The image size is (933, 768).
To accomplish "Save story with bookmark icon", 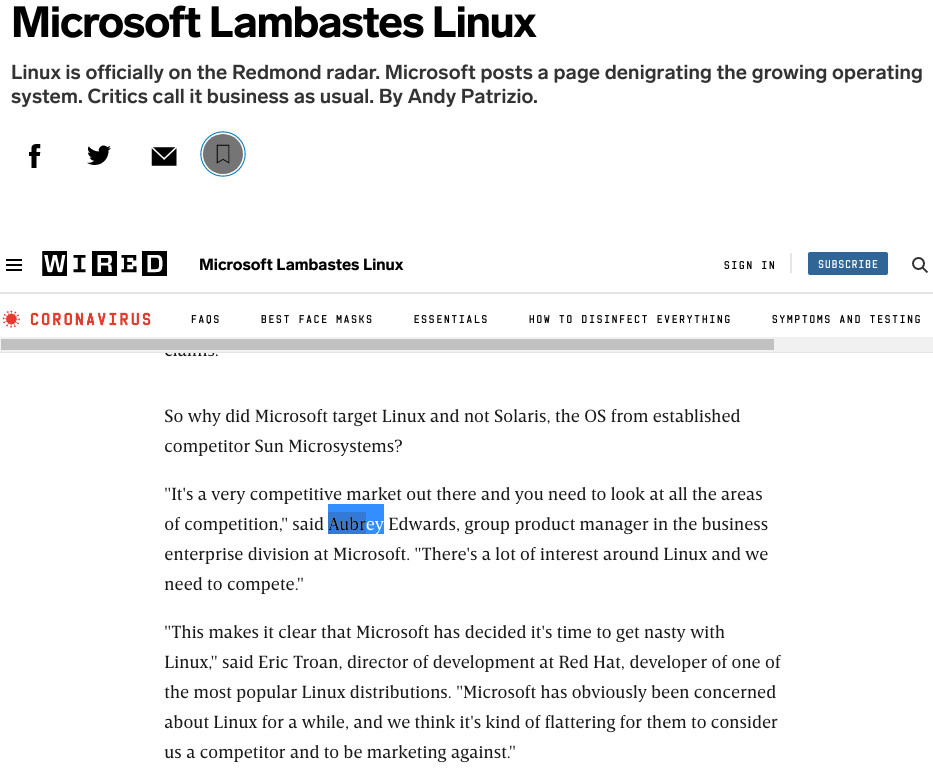I will click(223, 154).
